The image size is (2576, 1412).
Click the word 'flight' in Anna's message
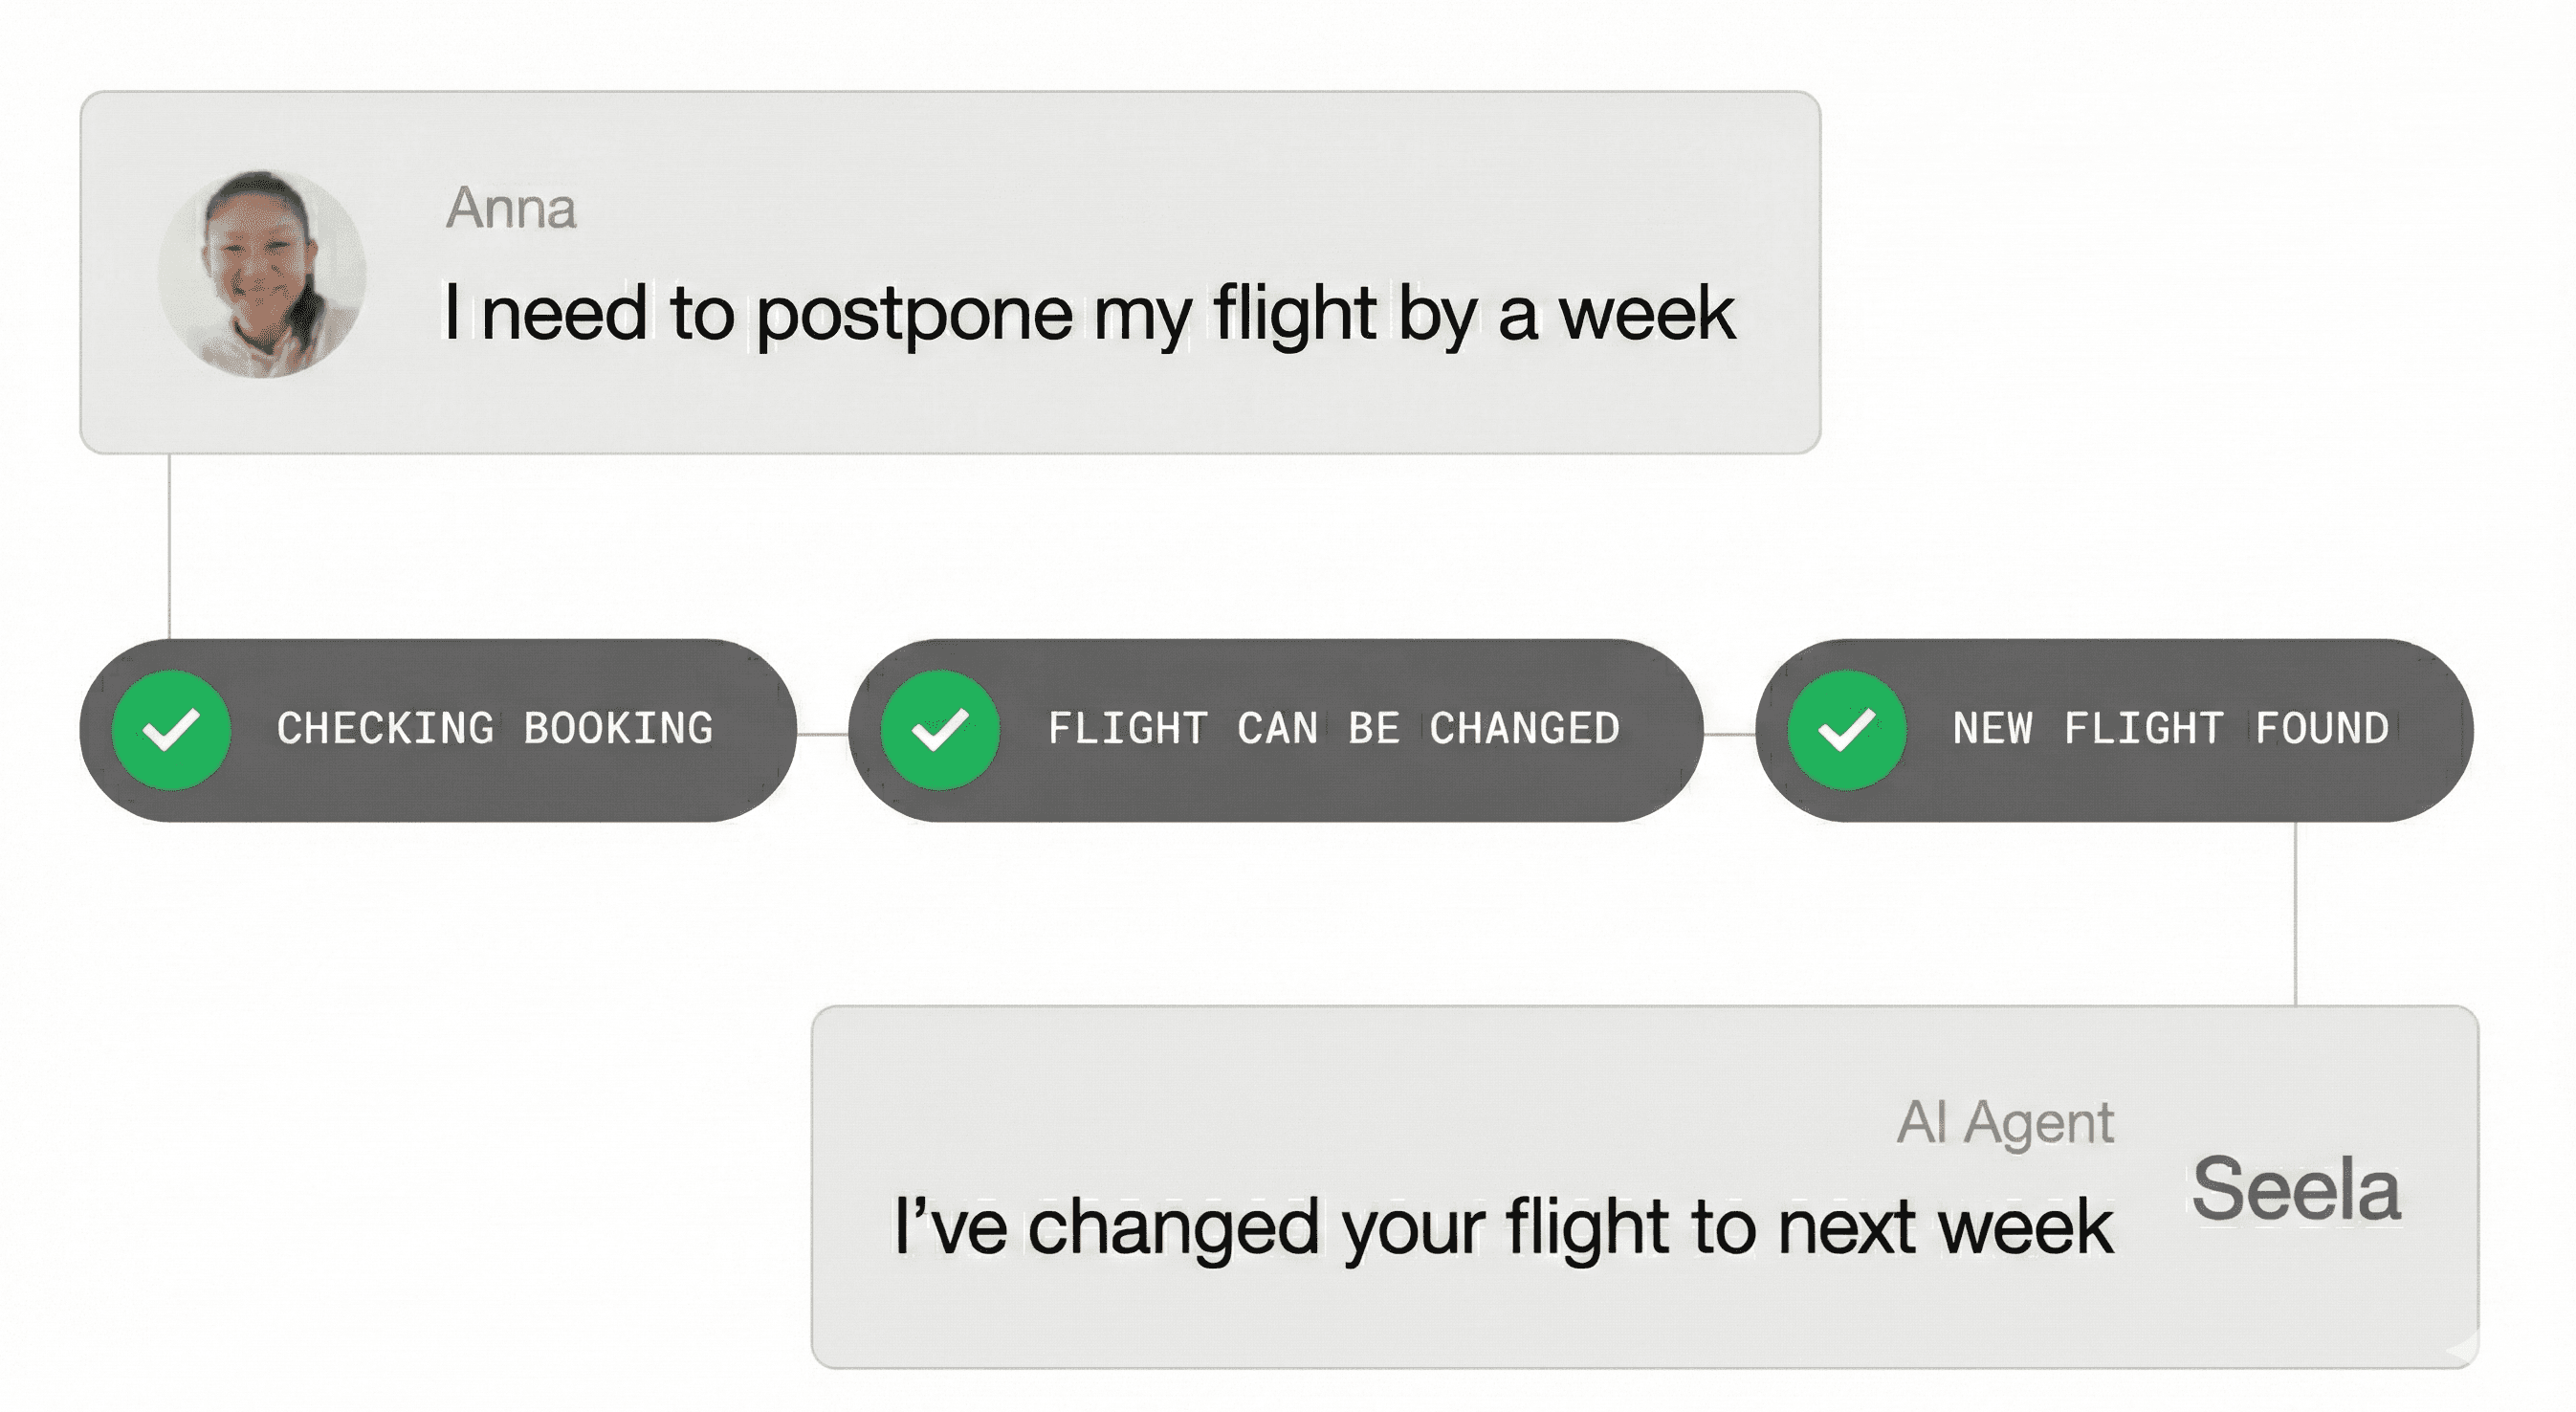point(1295,315)
